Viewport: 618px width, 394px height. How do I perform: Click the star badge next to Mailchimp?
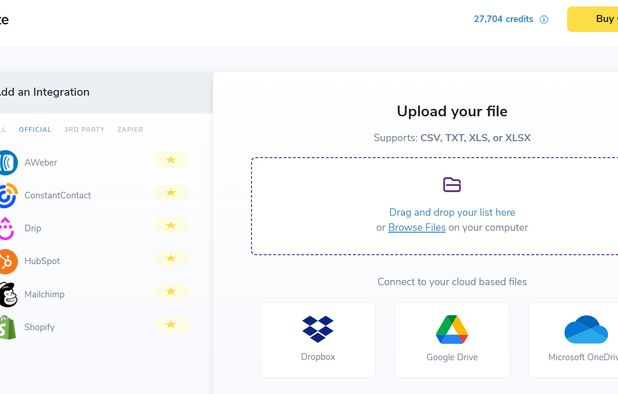tap(171, 292)
